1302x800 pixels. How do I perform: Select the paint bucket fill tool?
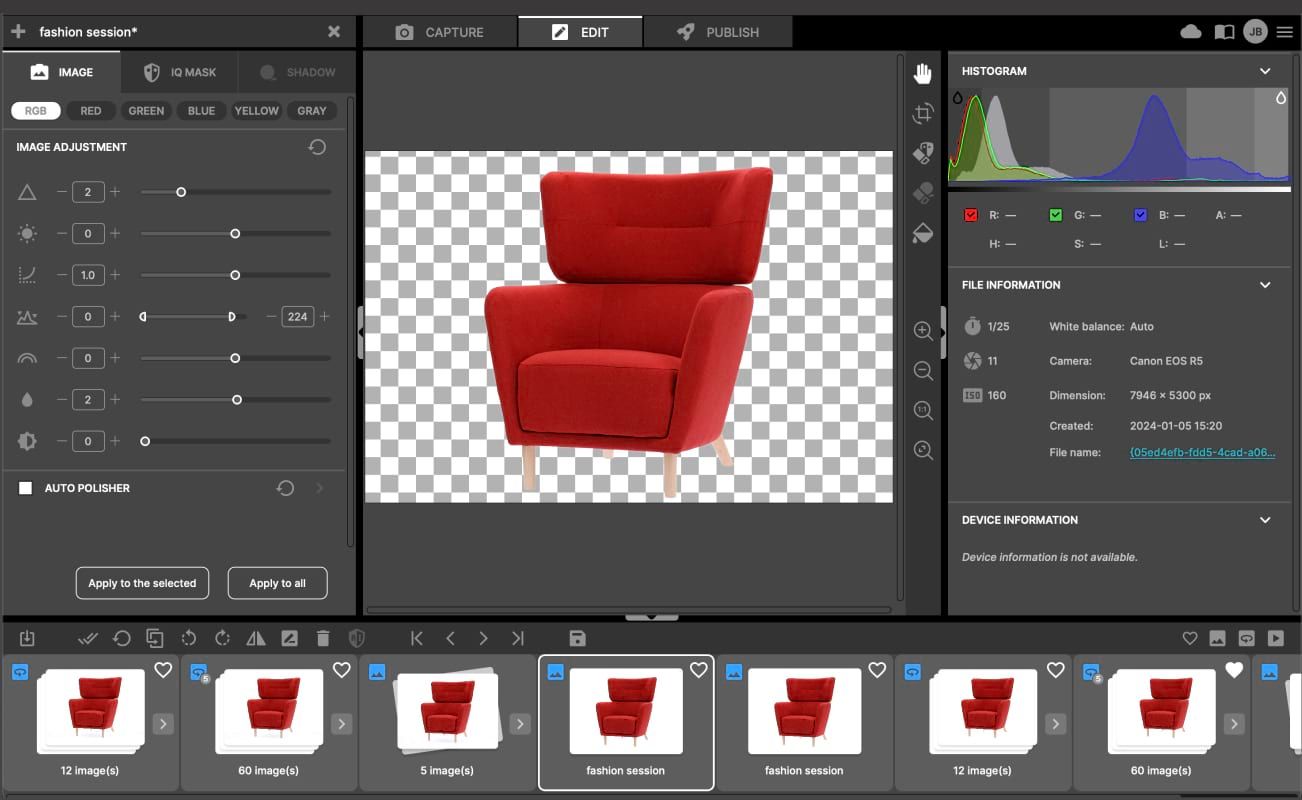(923, 233)
